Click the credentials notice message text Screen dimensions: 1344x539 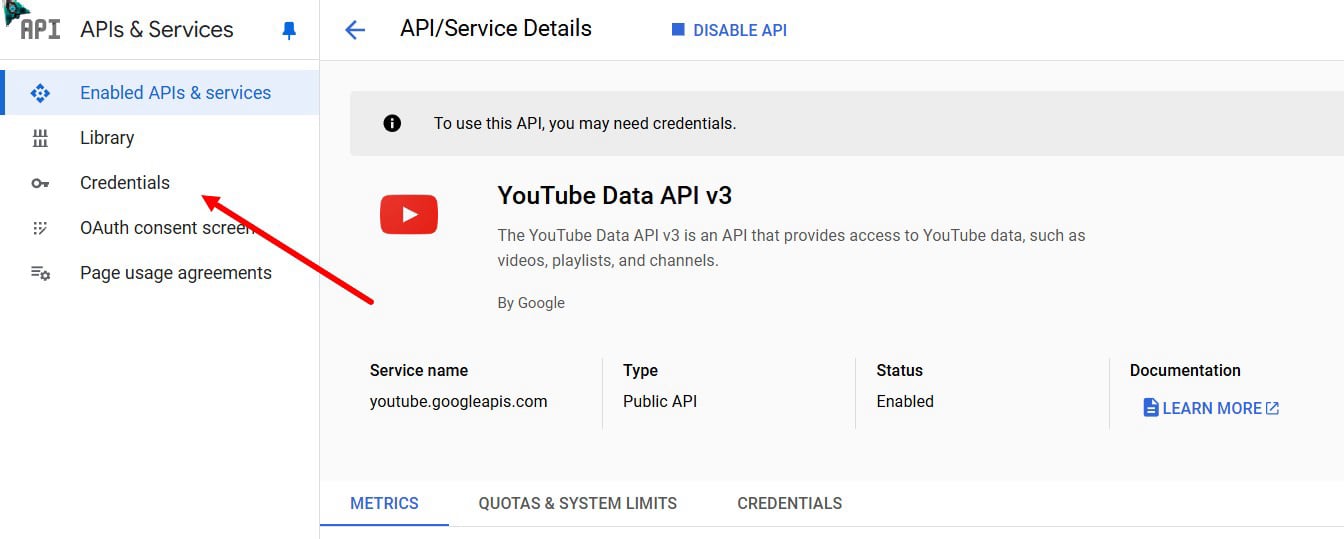pyautogui.click(x=585, y=124)
